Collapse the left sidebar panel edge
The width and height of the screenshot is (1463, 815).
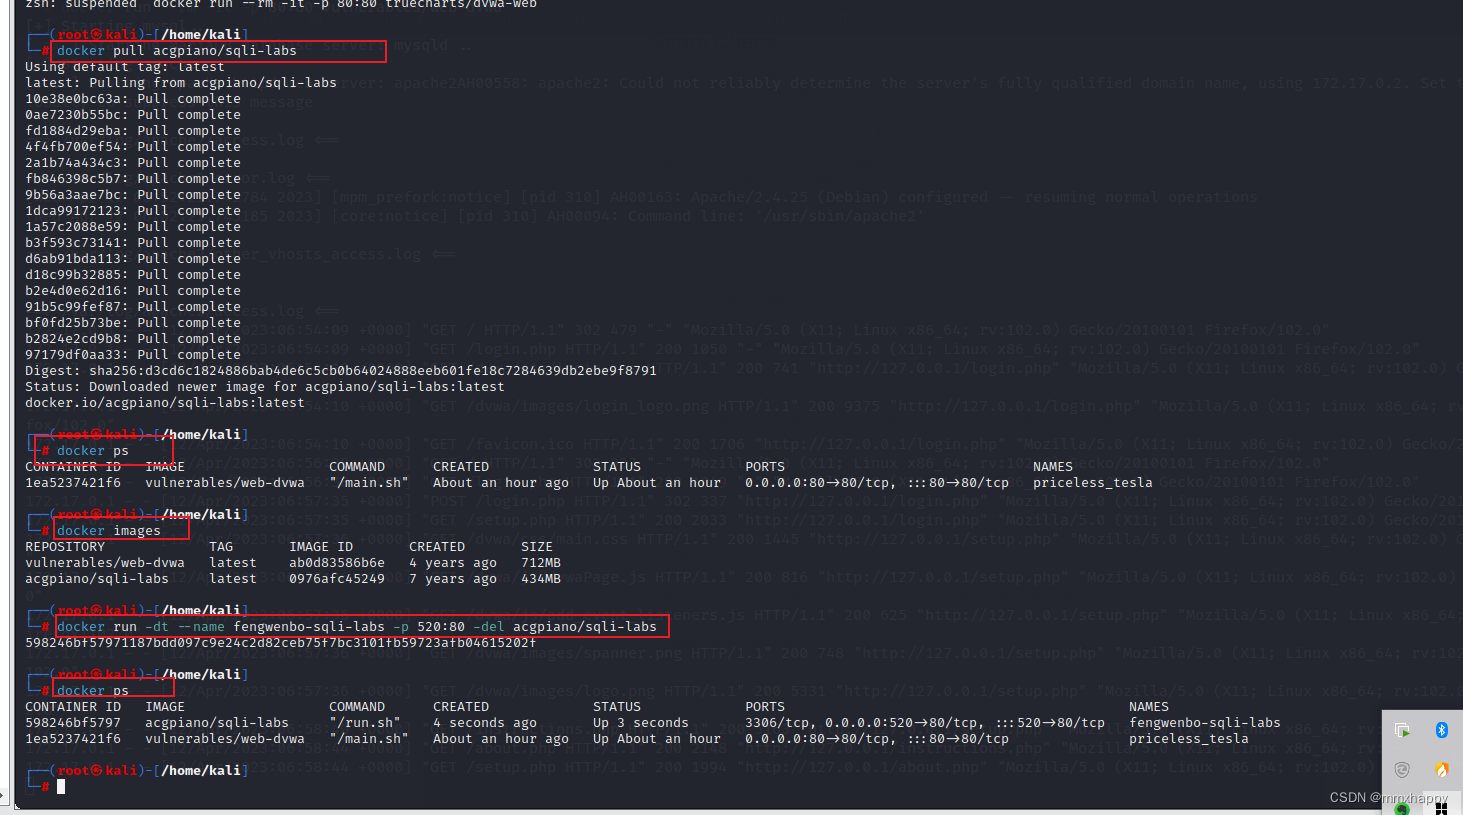pos(5,400)
